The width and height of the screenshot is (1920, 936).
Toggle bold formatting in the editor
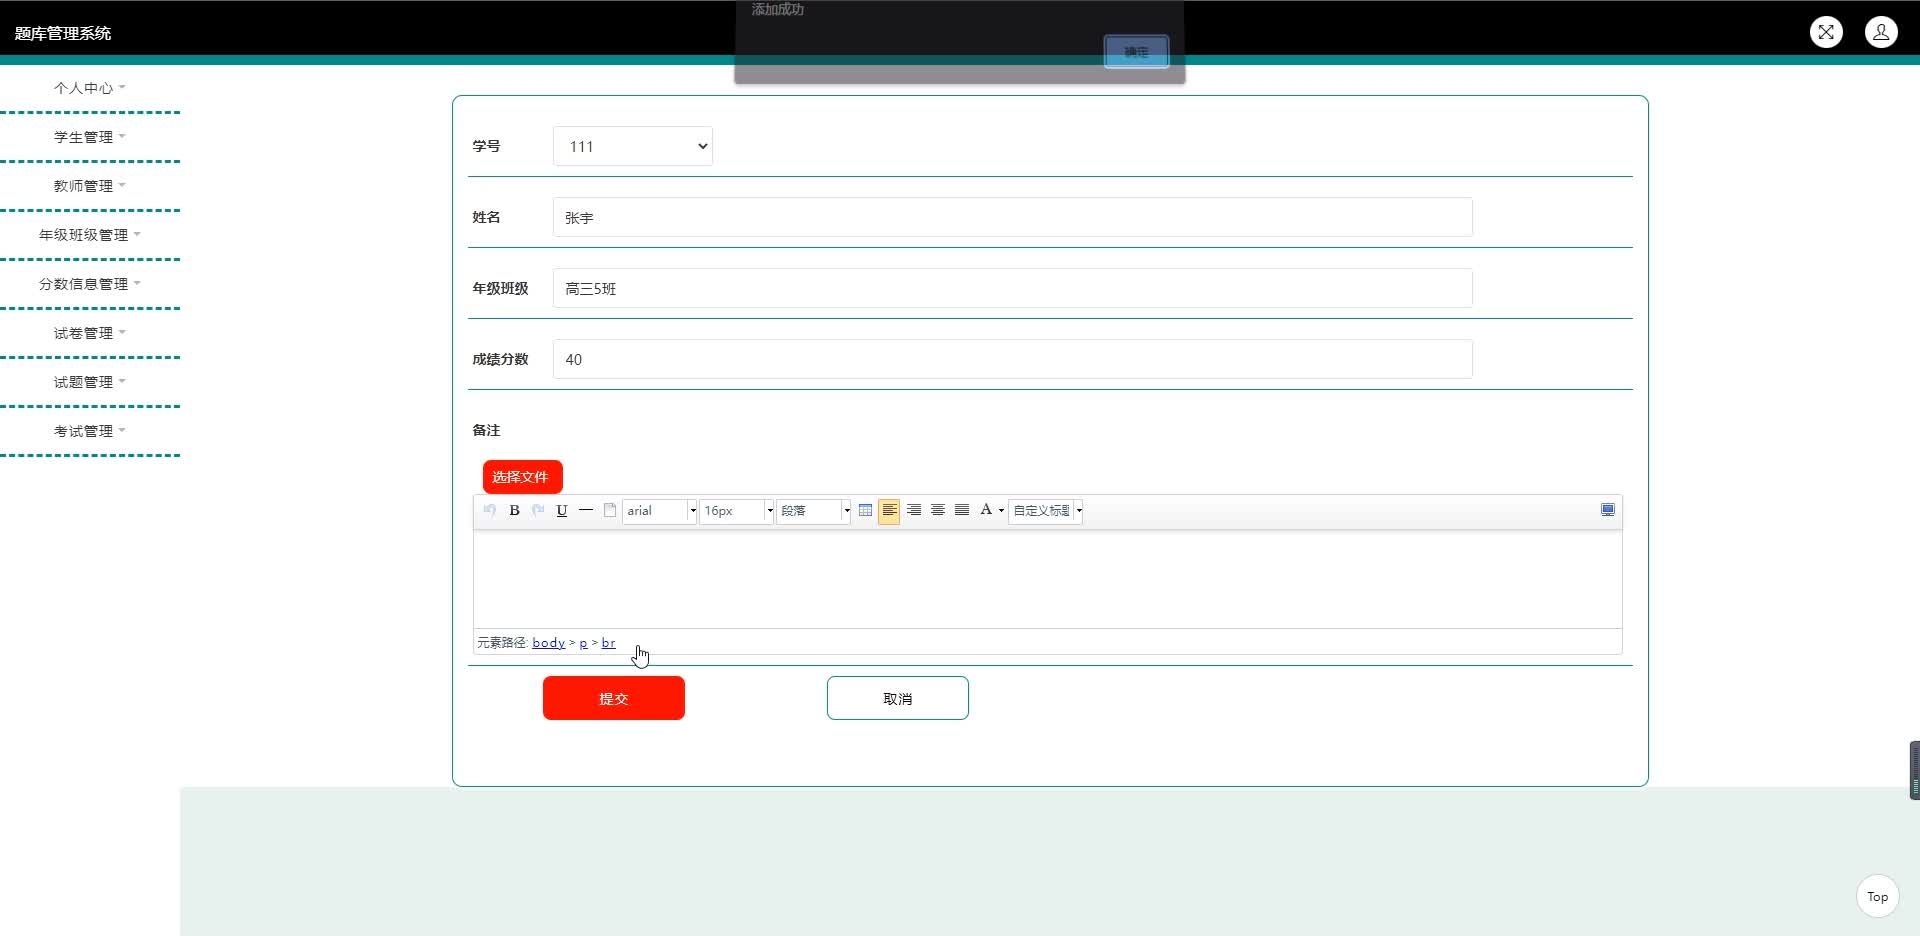click(x=514, y=511)
